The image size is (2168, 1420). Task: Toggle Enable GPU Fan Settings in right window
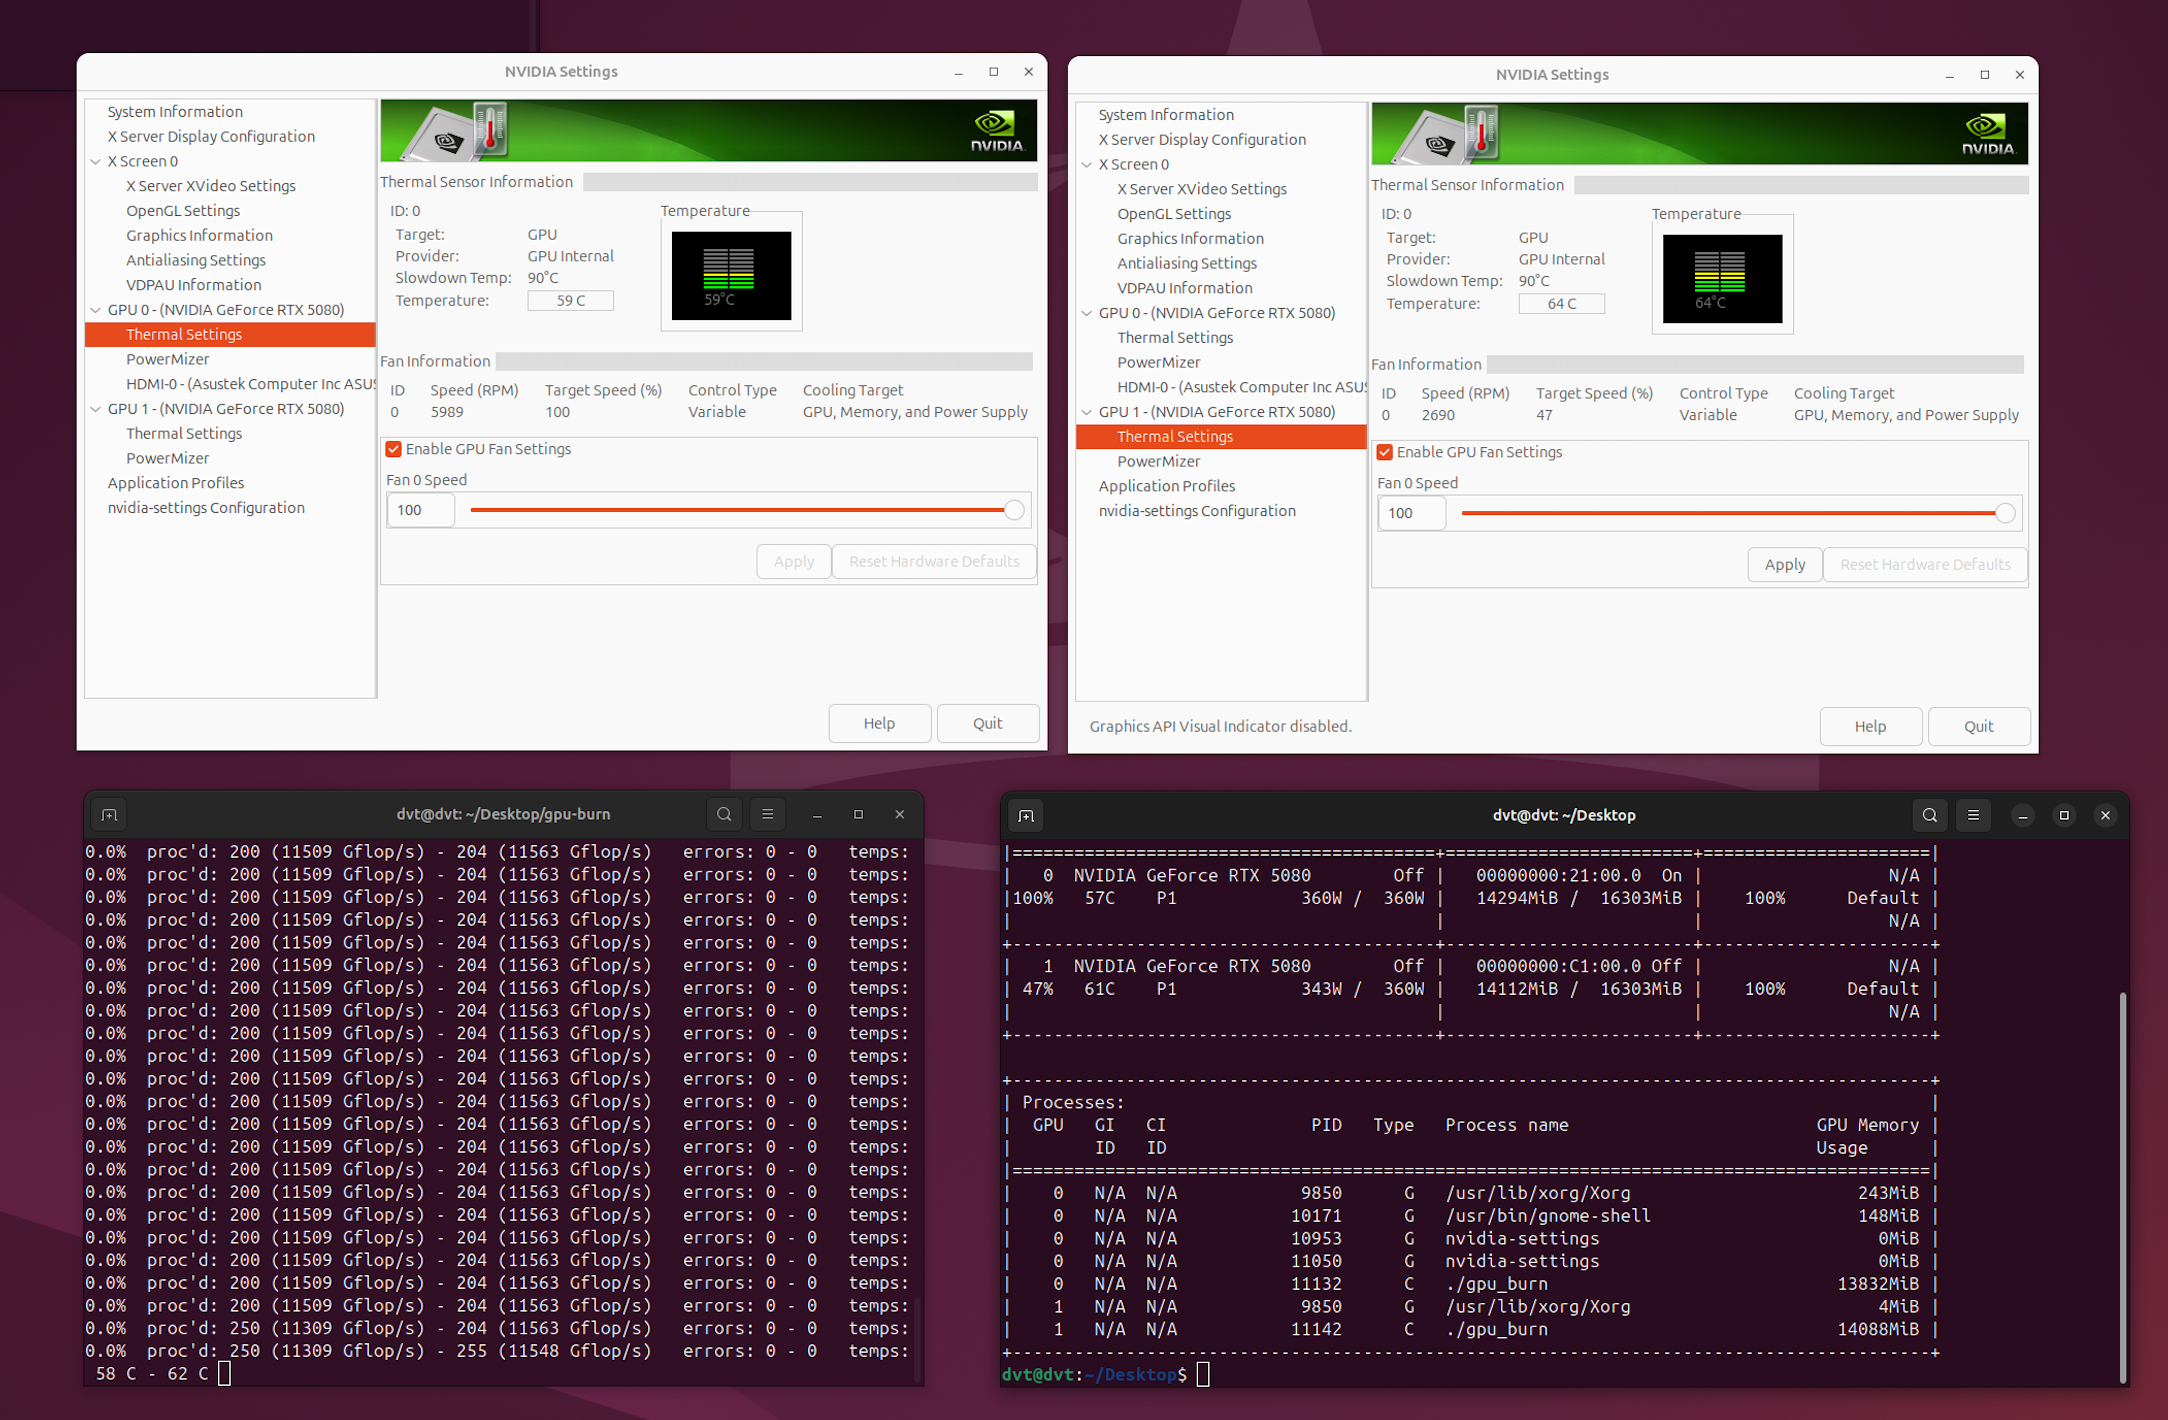click(1385, 452)
